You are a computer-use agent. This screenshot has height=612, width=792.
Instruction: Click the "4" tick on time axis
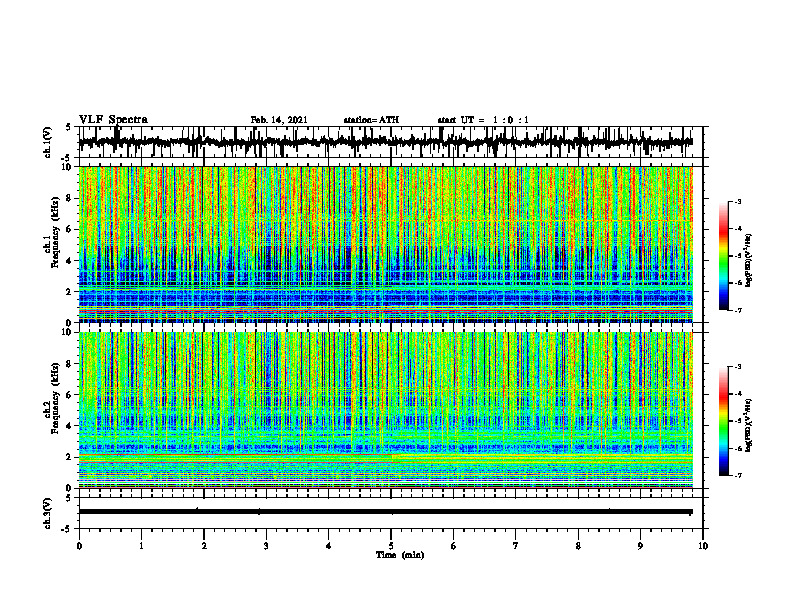329,546
